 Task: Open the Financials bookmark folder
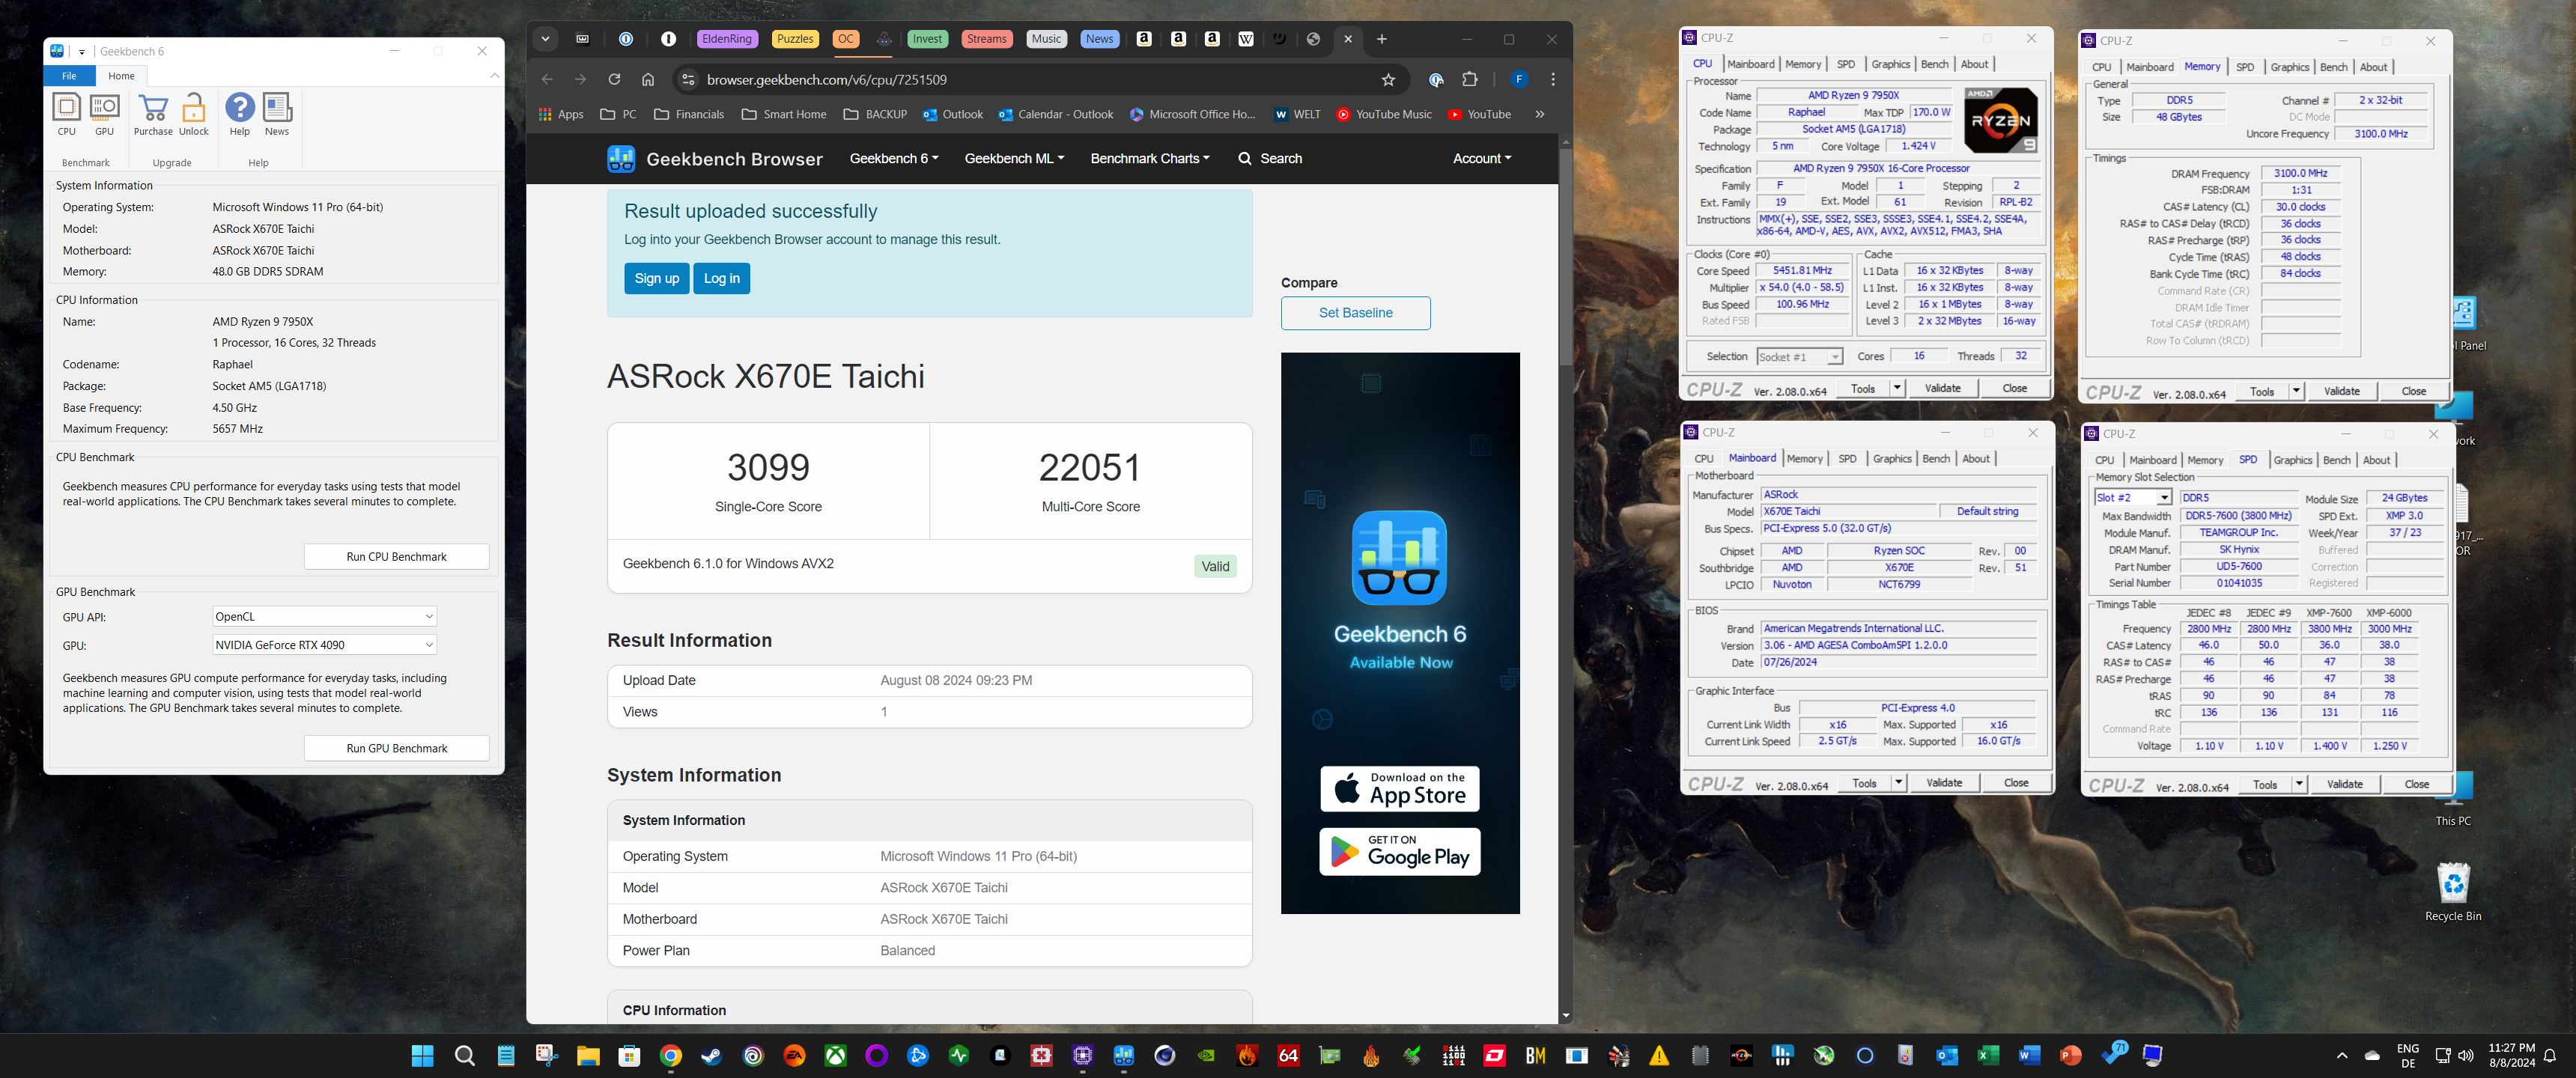pyautogui.click(x=689, y=114)
